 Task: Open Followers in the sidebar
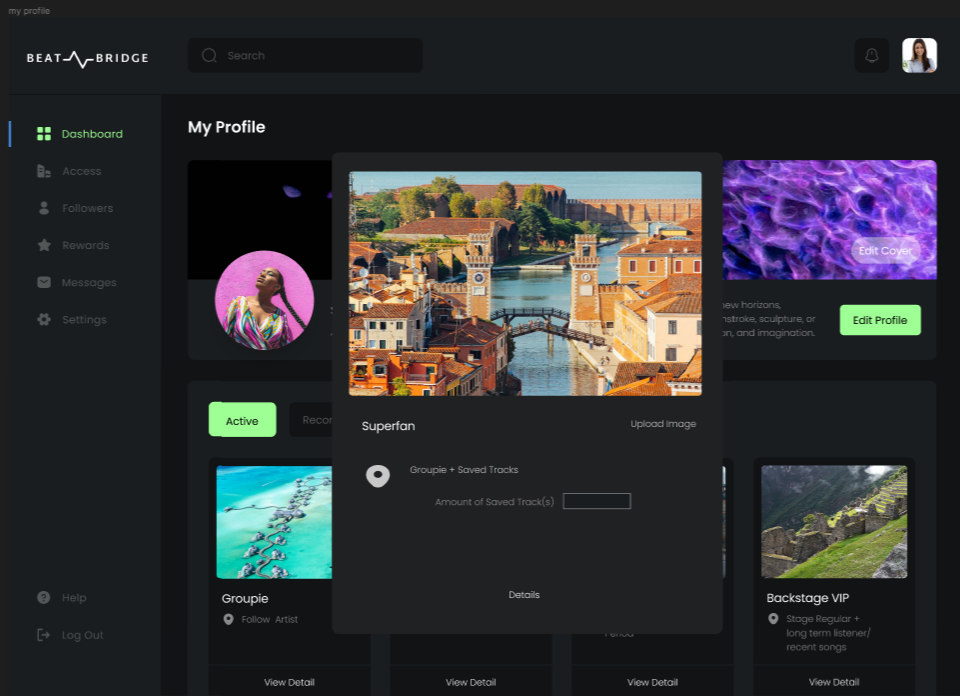click(x=88, y=208)
